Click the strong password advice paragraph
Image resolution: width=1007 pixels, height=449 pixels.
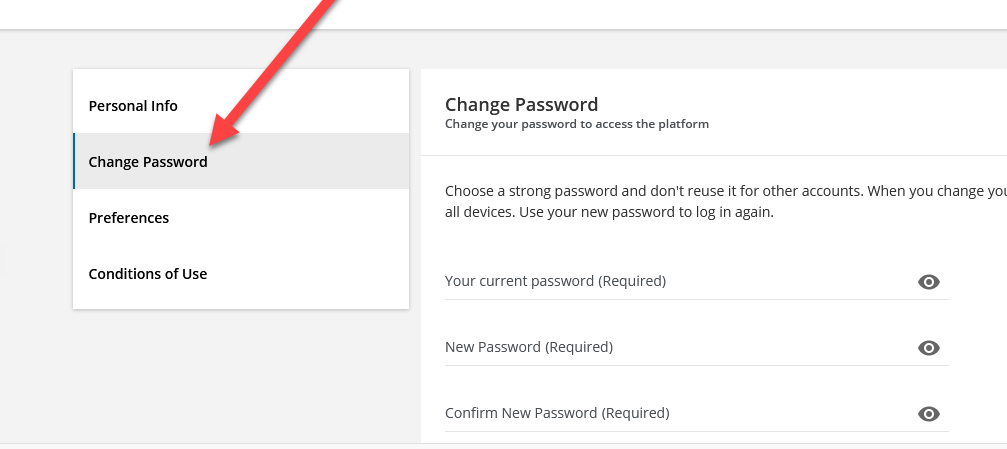tap(726, 202)
